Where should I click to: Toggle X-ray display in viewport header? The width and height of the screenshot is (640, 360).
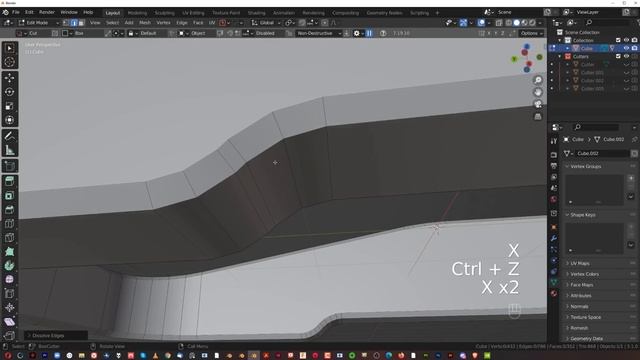[x=499, y=23]
